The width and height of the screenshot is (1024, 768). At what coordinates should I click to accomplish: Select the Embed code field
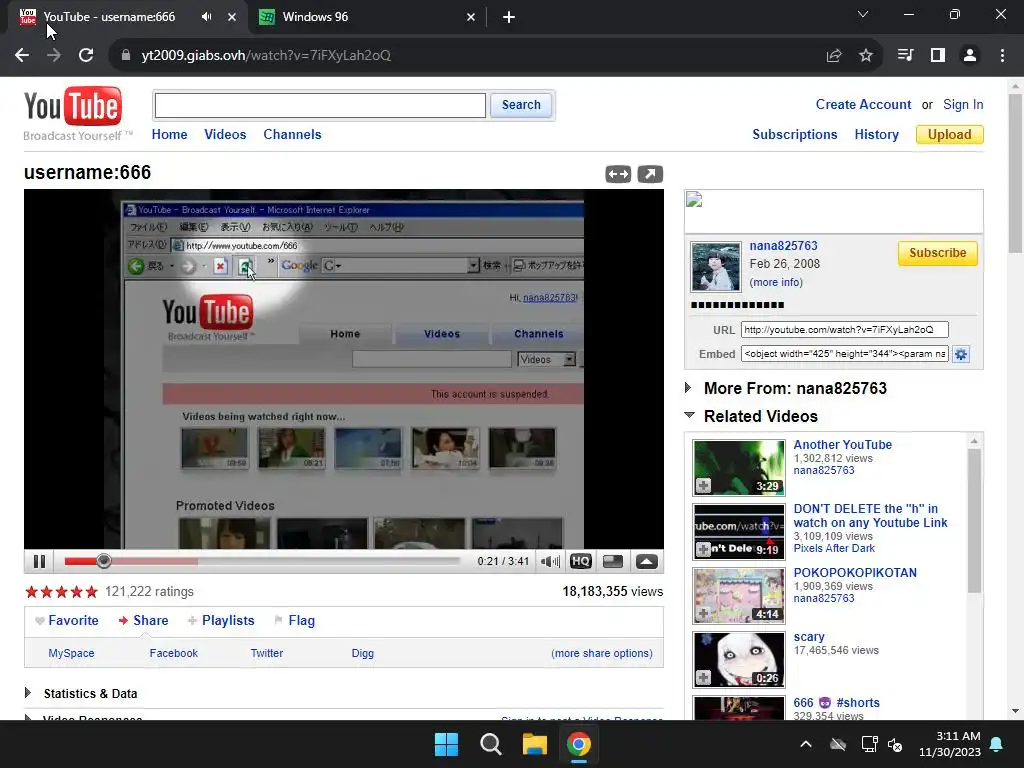click(x=844, y=354)
